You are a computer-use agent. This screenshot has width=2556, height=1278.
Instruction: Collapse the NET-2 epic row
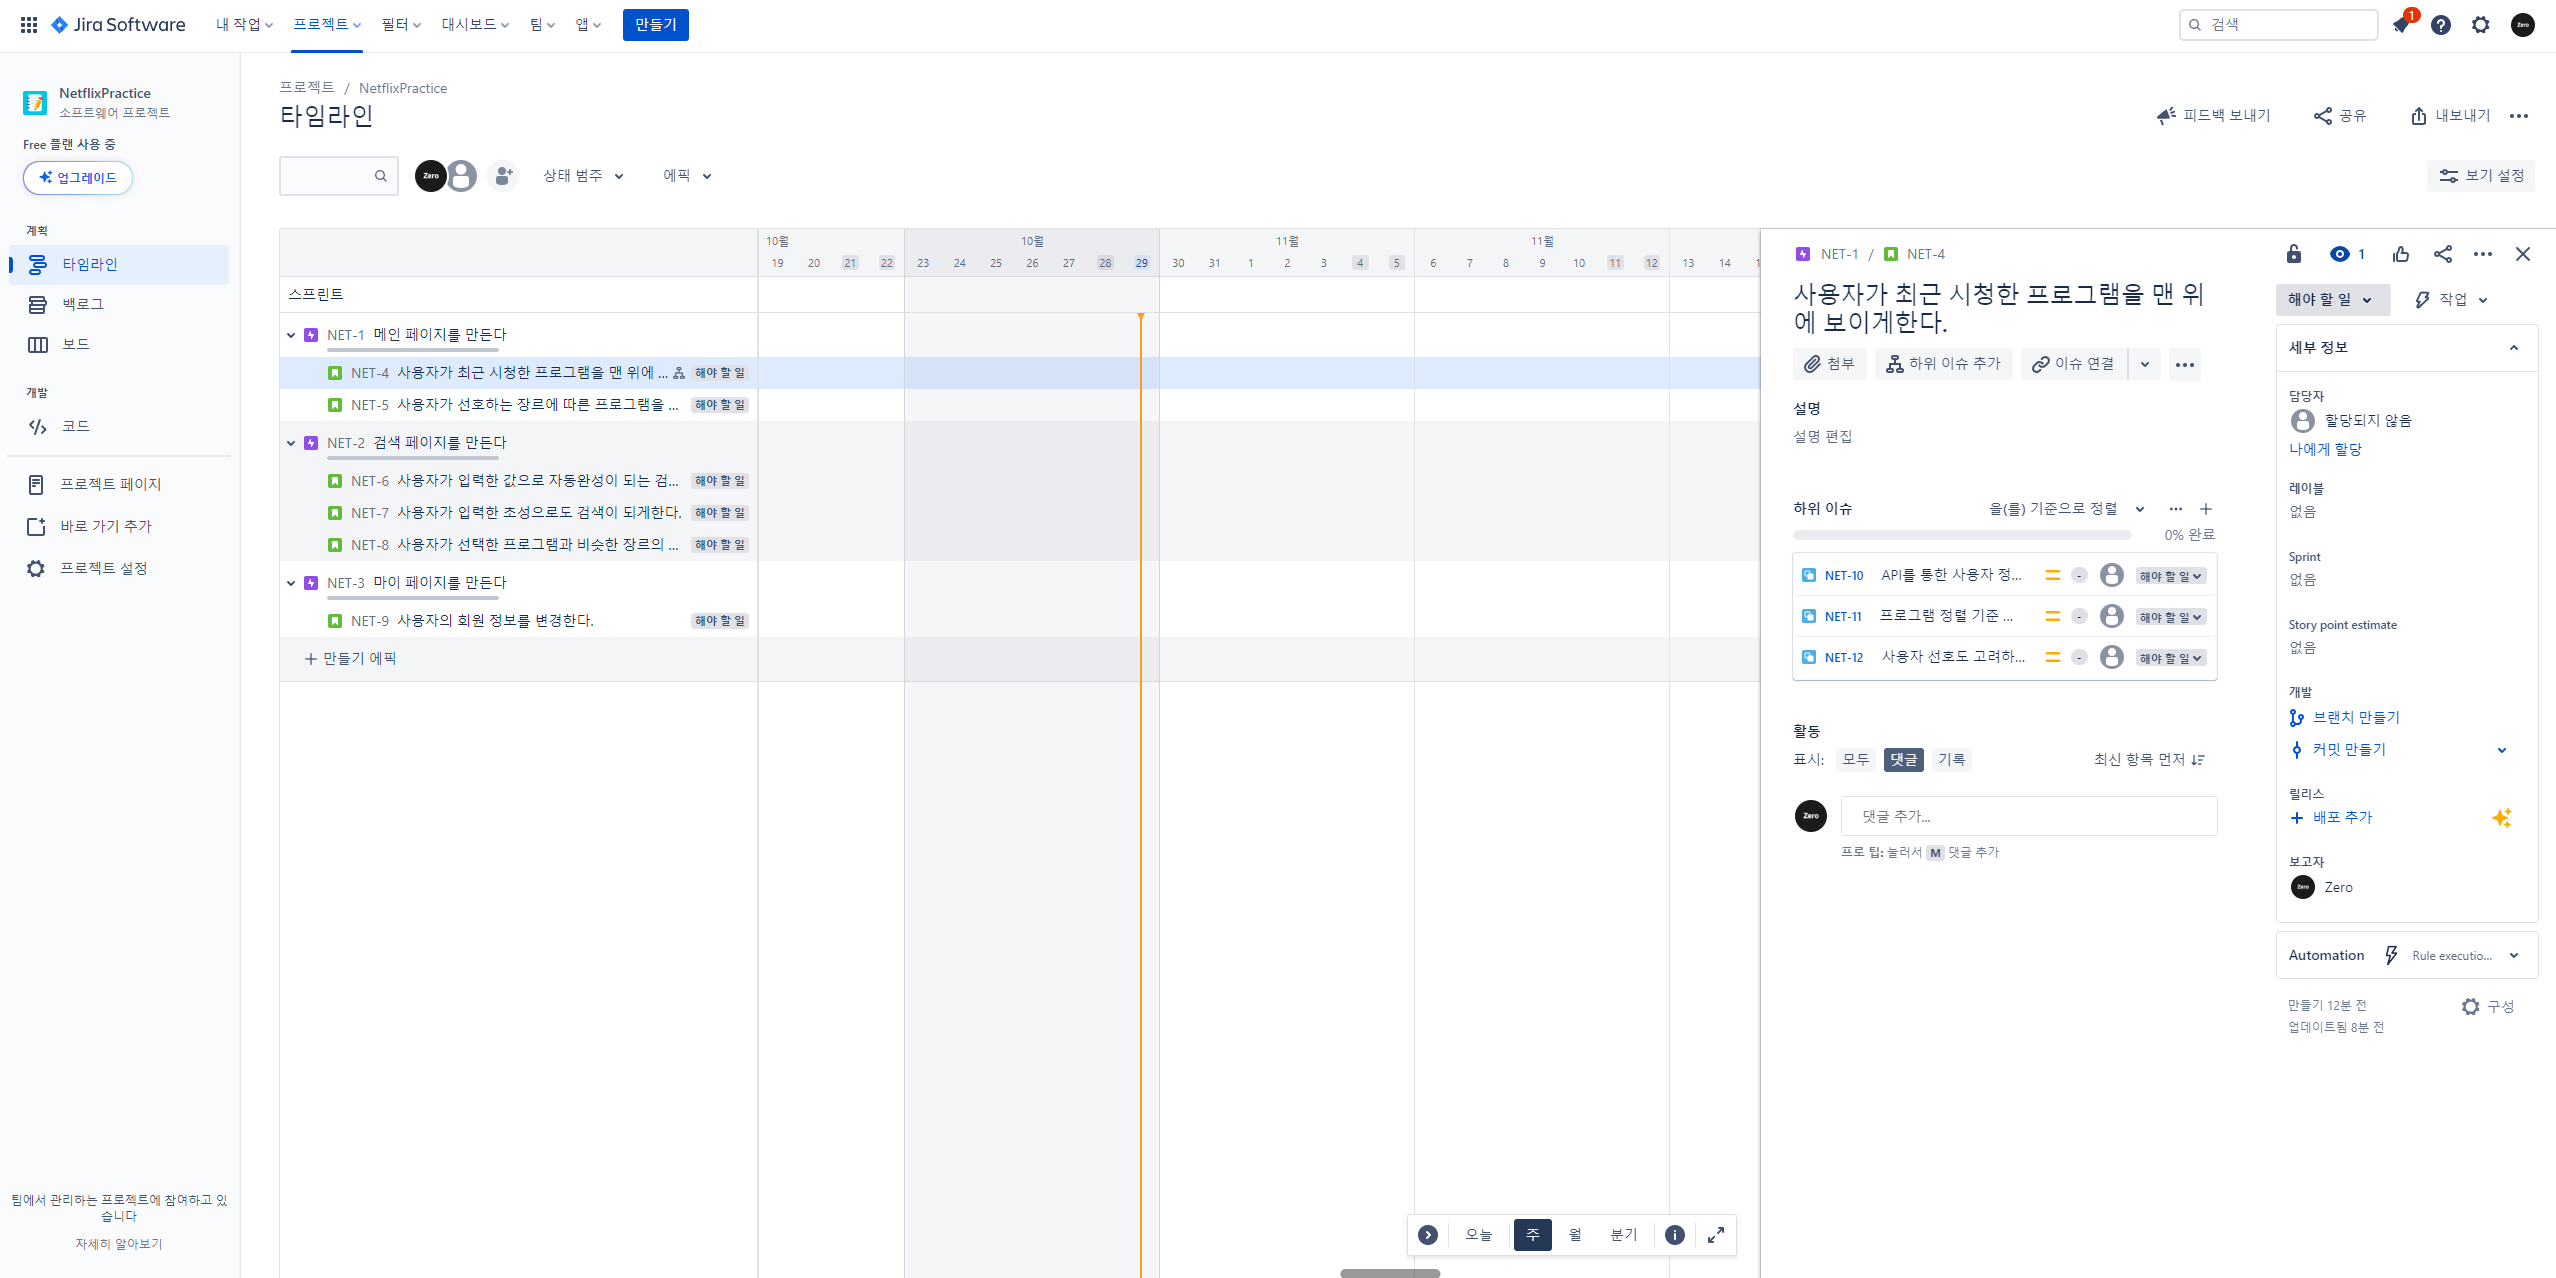(292, 443)
